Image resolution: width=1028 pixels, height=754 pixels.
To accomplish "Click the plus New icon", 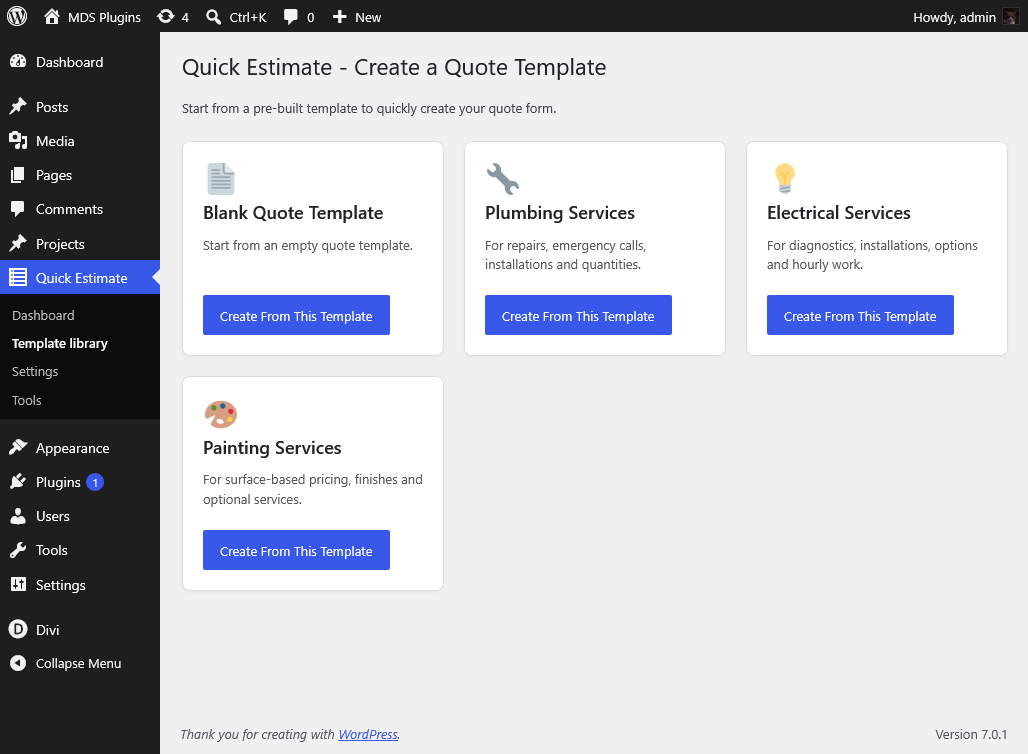I will tap(339, 17).
